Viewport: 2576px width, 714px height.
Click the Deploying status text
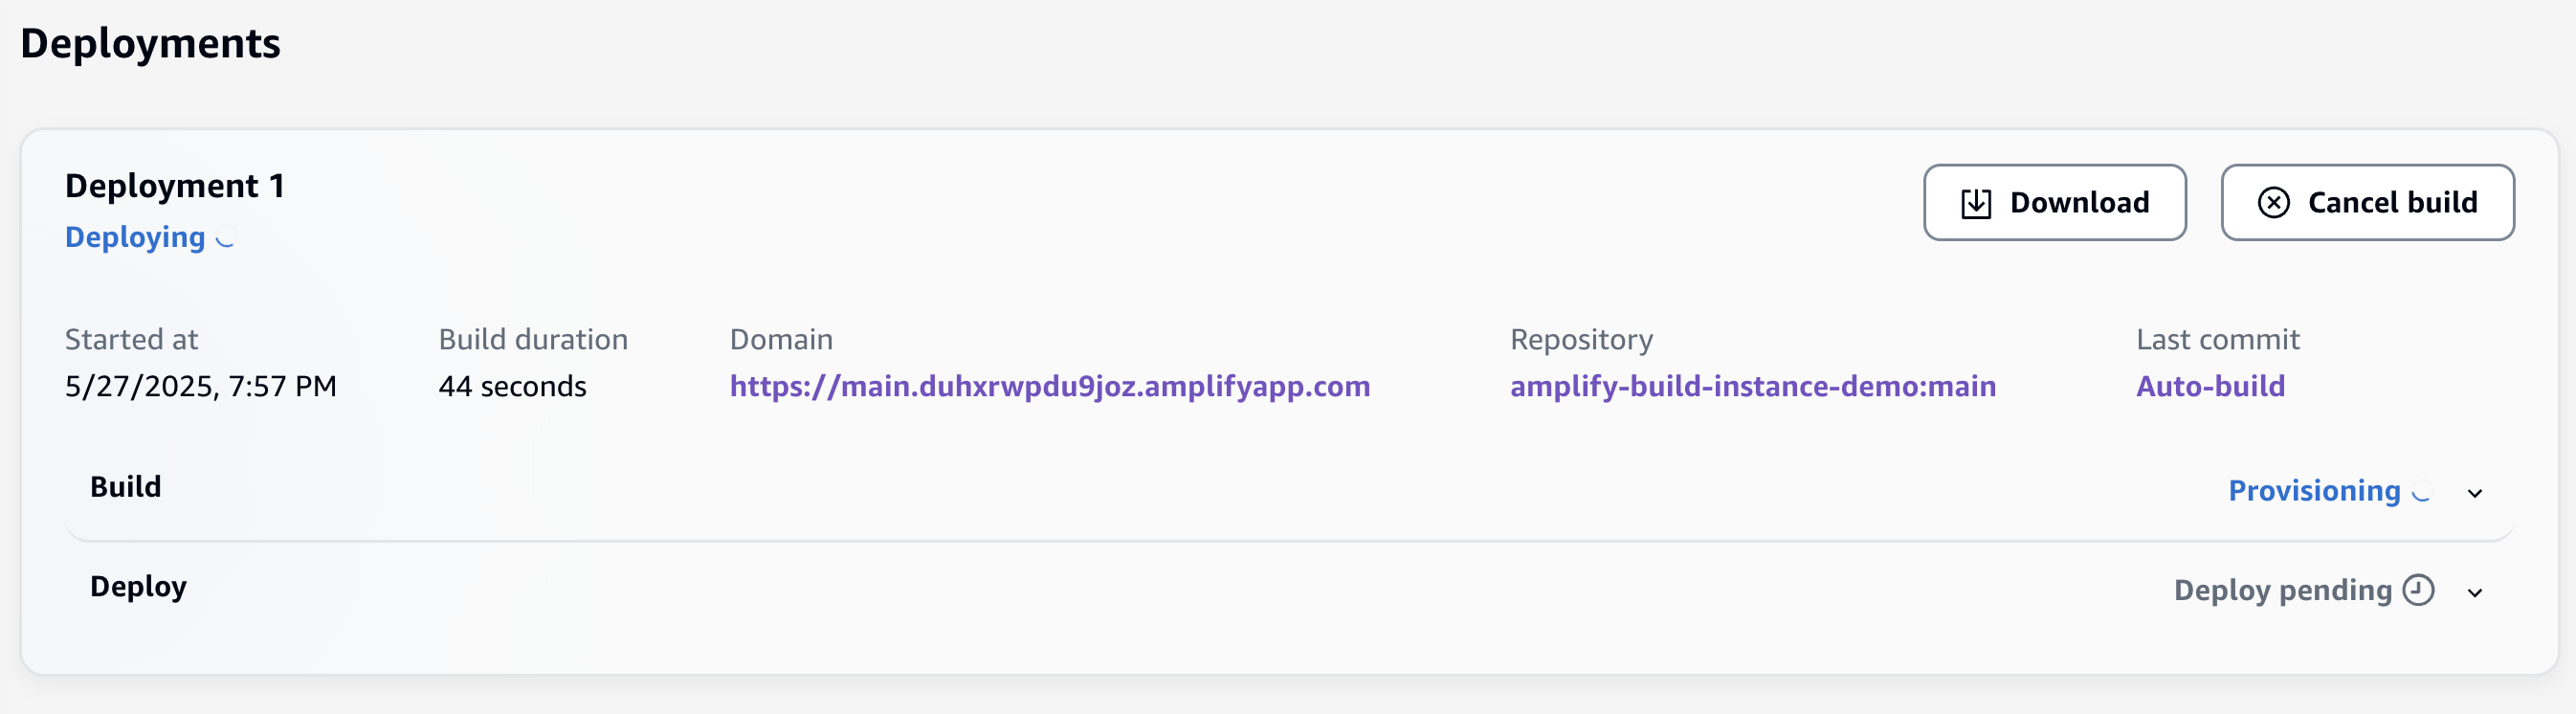pos(135,238)
